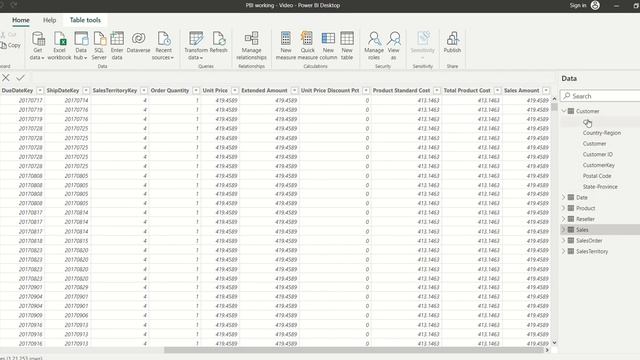This screenshot has width=640, height=360.
Task: Open the Get data menu
Action: click(38, 46)
